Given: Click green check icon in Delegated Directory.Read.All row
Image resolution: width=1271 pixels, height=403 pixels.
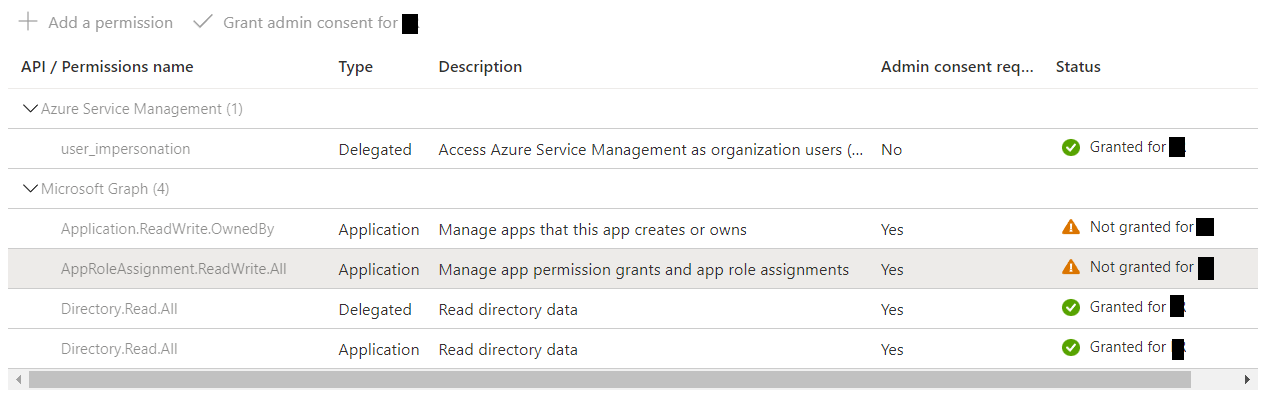Looking at the screenshot, I should (1071, 308).
